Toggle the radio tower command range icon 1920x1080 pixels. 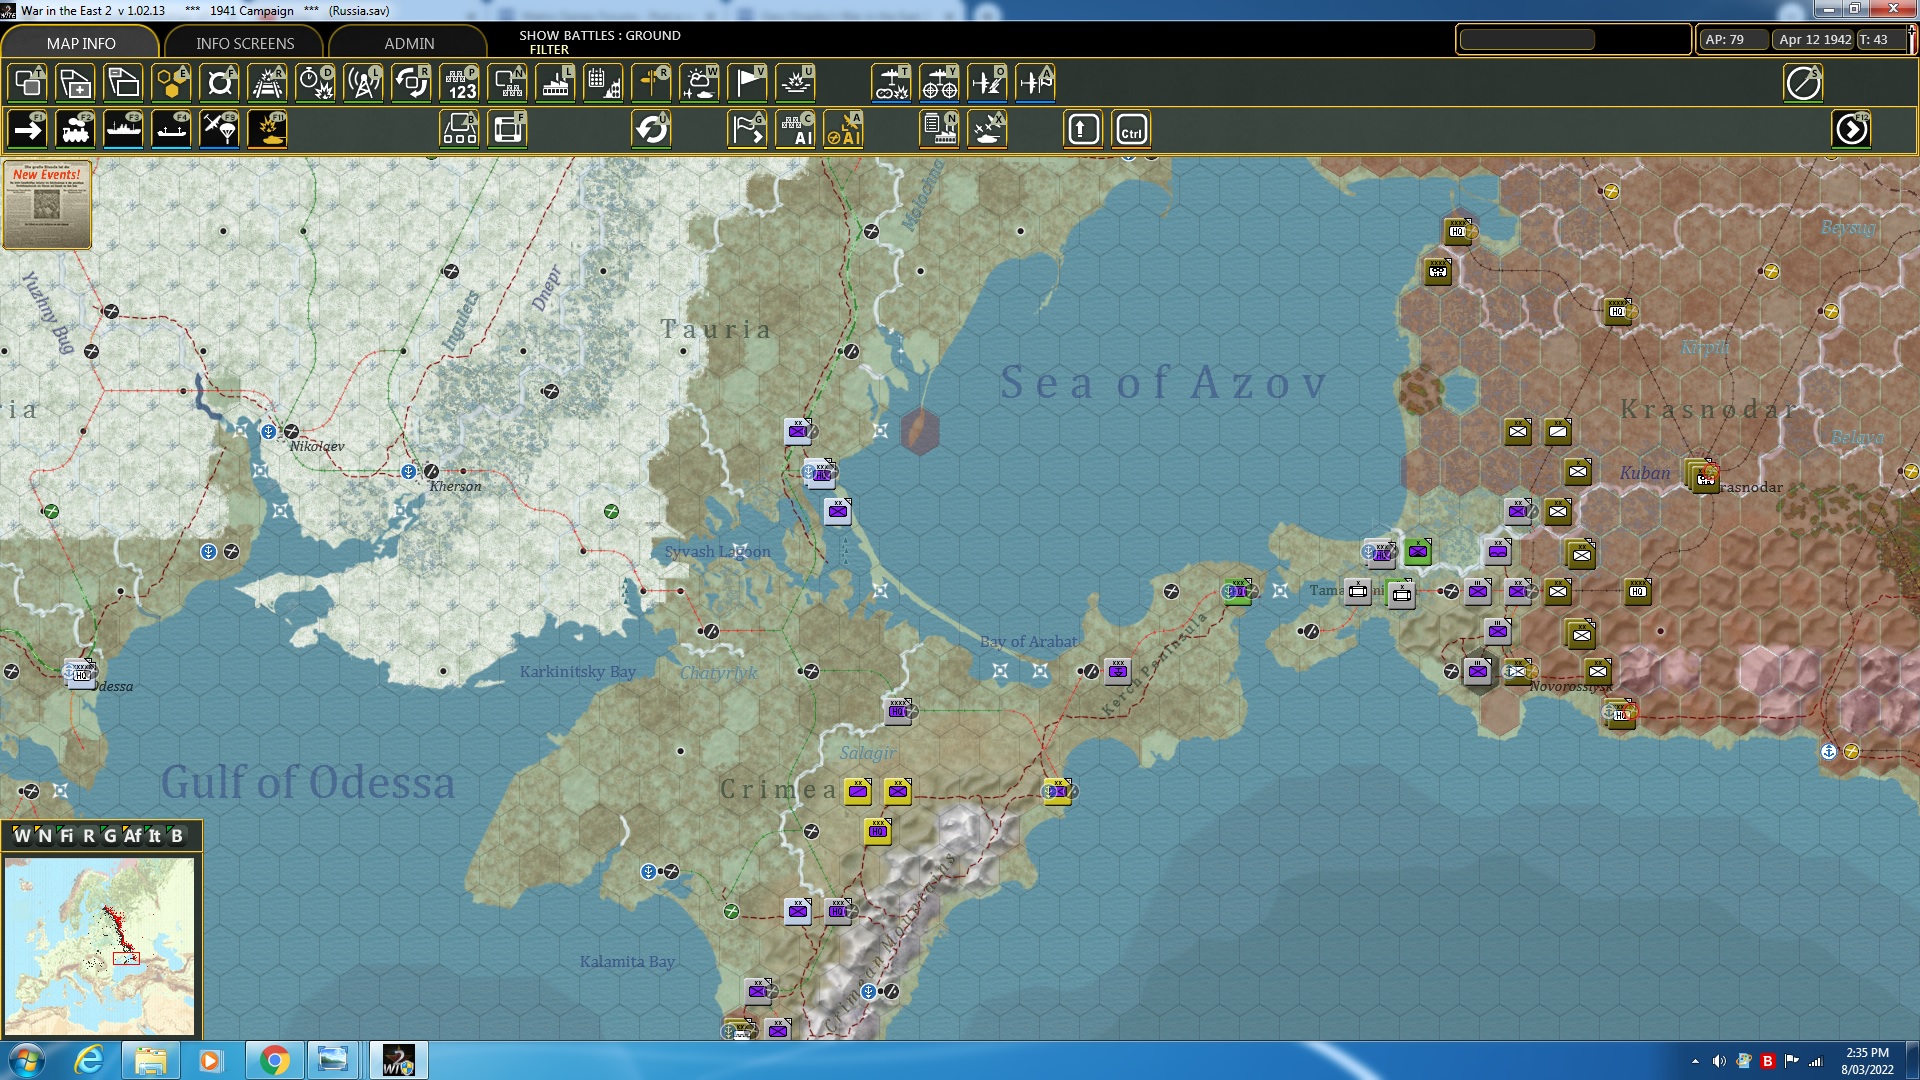point(363,83)
